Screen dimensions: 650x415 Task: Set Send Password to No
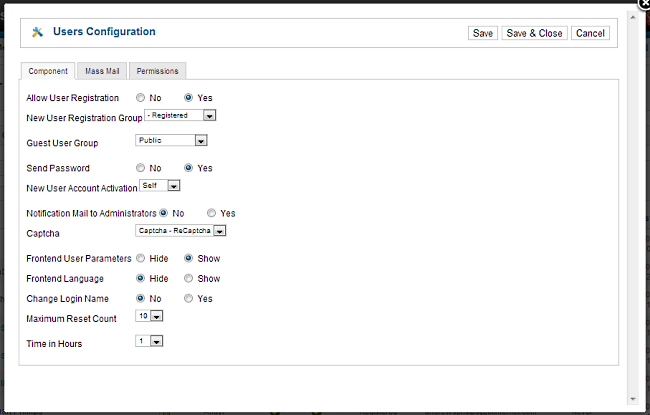[141, 168]
